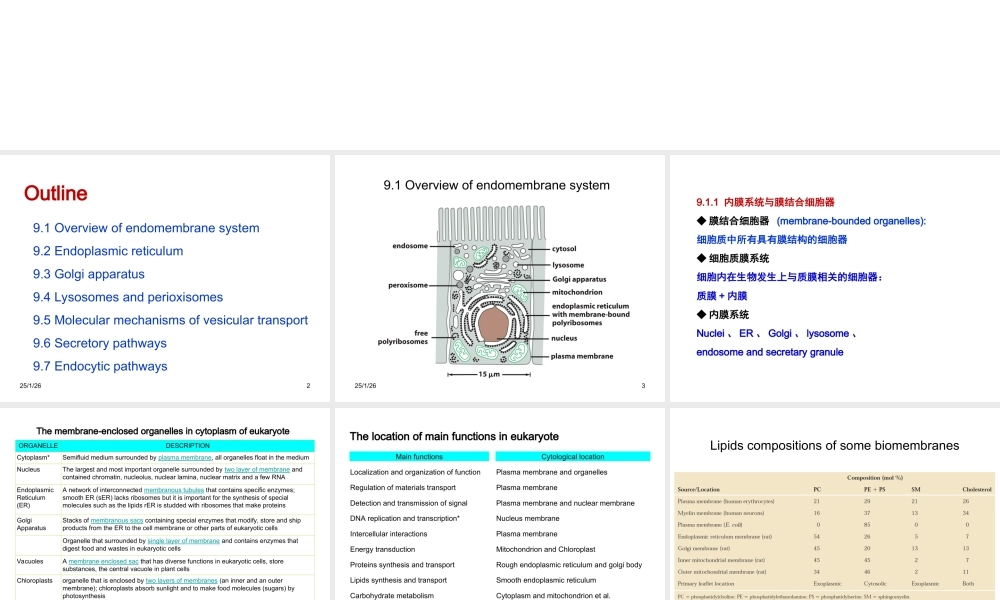Viewport: 1000px width, 600px height.
Task: Click the 'DESCRIPTION' column header
Action: tap(188, 446)
